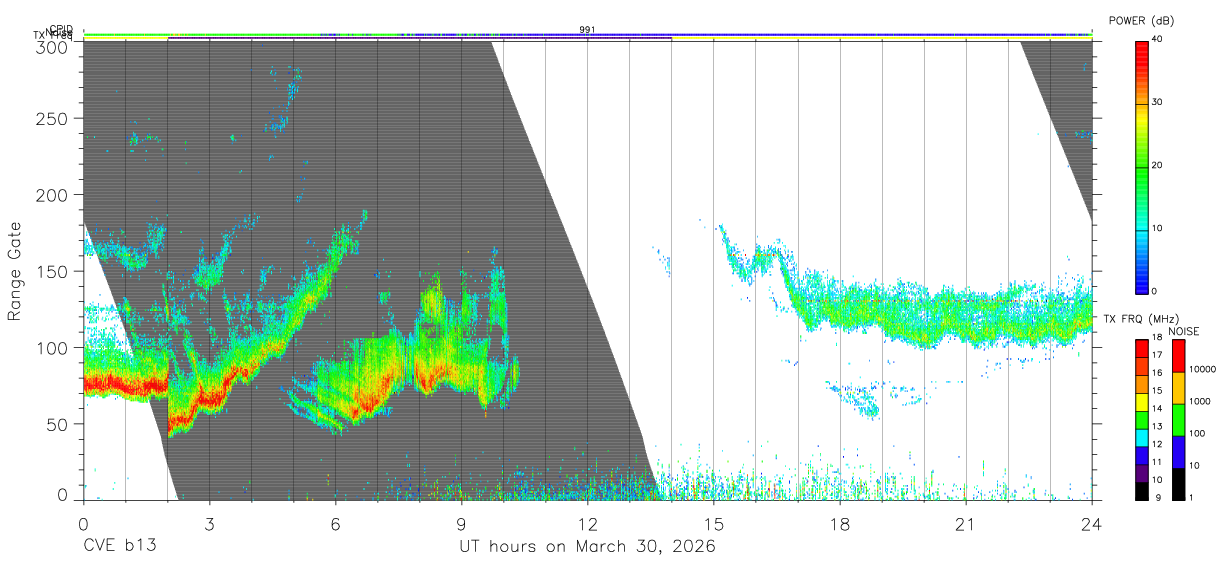Click the 3 hour tick label
The image size is (1228, 567).
(x=209, y=524)
